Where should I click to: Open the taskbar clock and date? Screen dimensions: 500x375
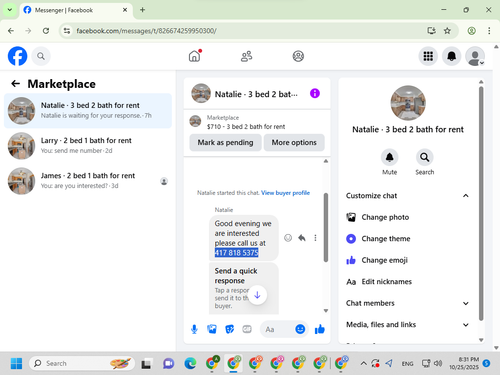[x=464, y=363]
